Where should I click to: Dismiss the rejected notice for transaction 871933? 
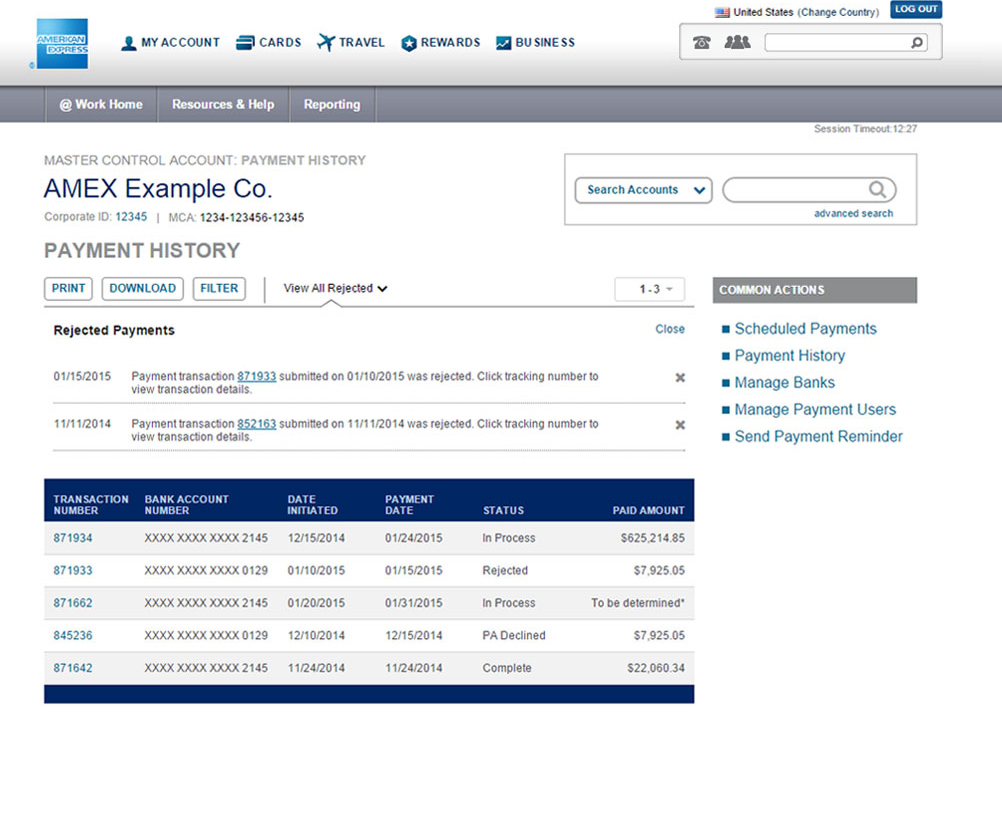click(680, 378)
